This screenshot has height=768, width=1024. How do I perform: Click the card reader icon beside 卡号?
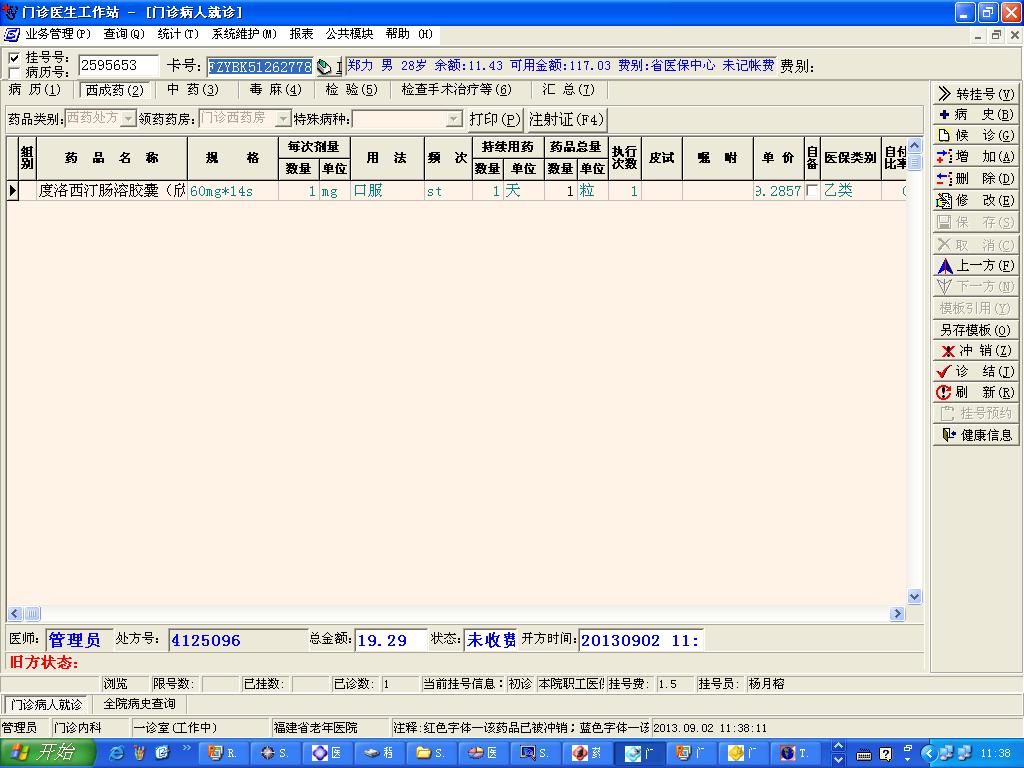click(x=324, y=67)
